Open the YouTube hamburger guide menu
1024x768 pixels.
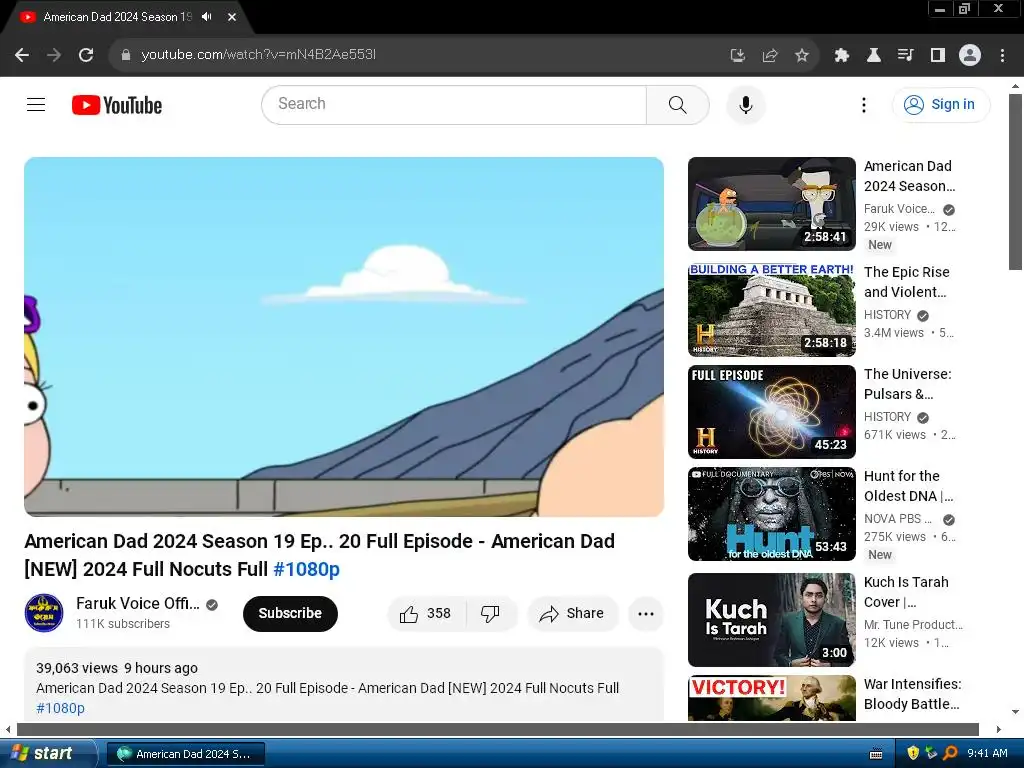(x=36, y=104)
